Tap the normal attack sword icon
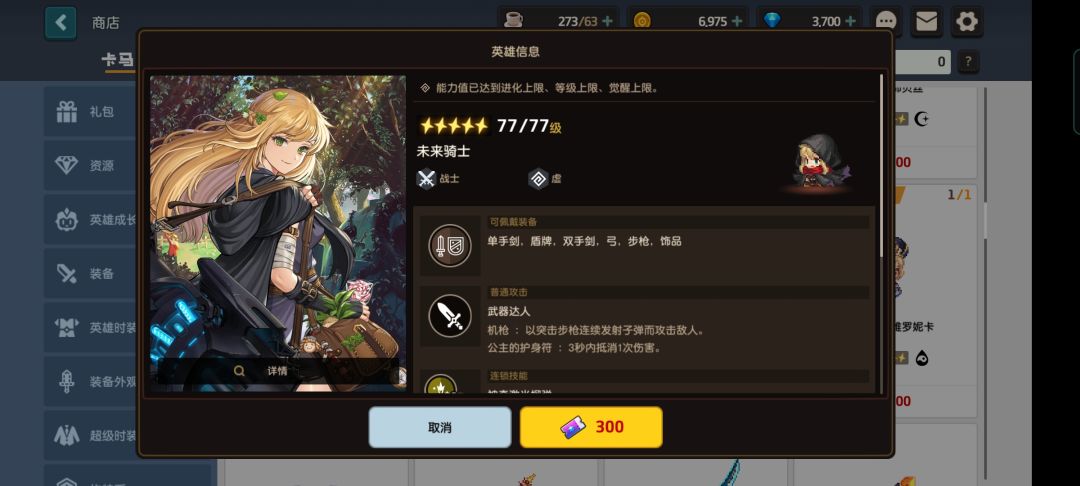This screenshot has width=1080, height=486. click(x=450, y=316)
